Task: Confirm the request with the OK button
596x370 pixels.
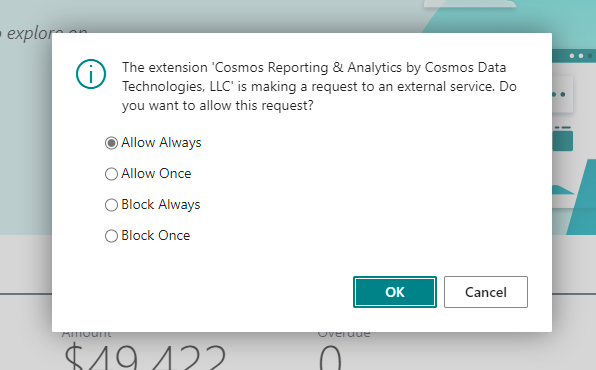Action: (x=395, y=292)
